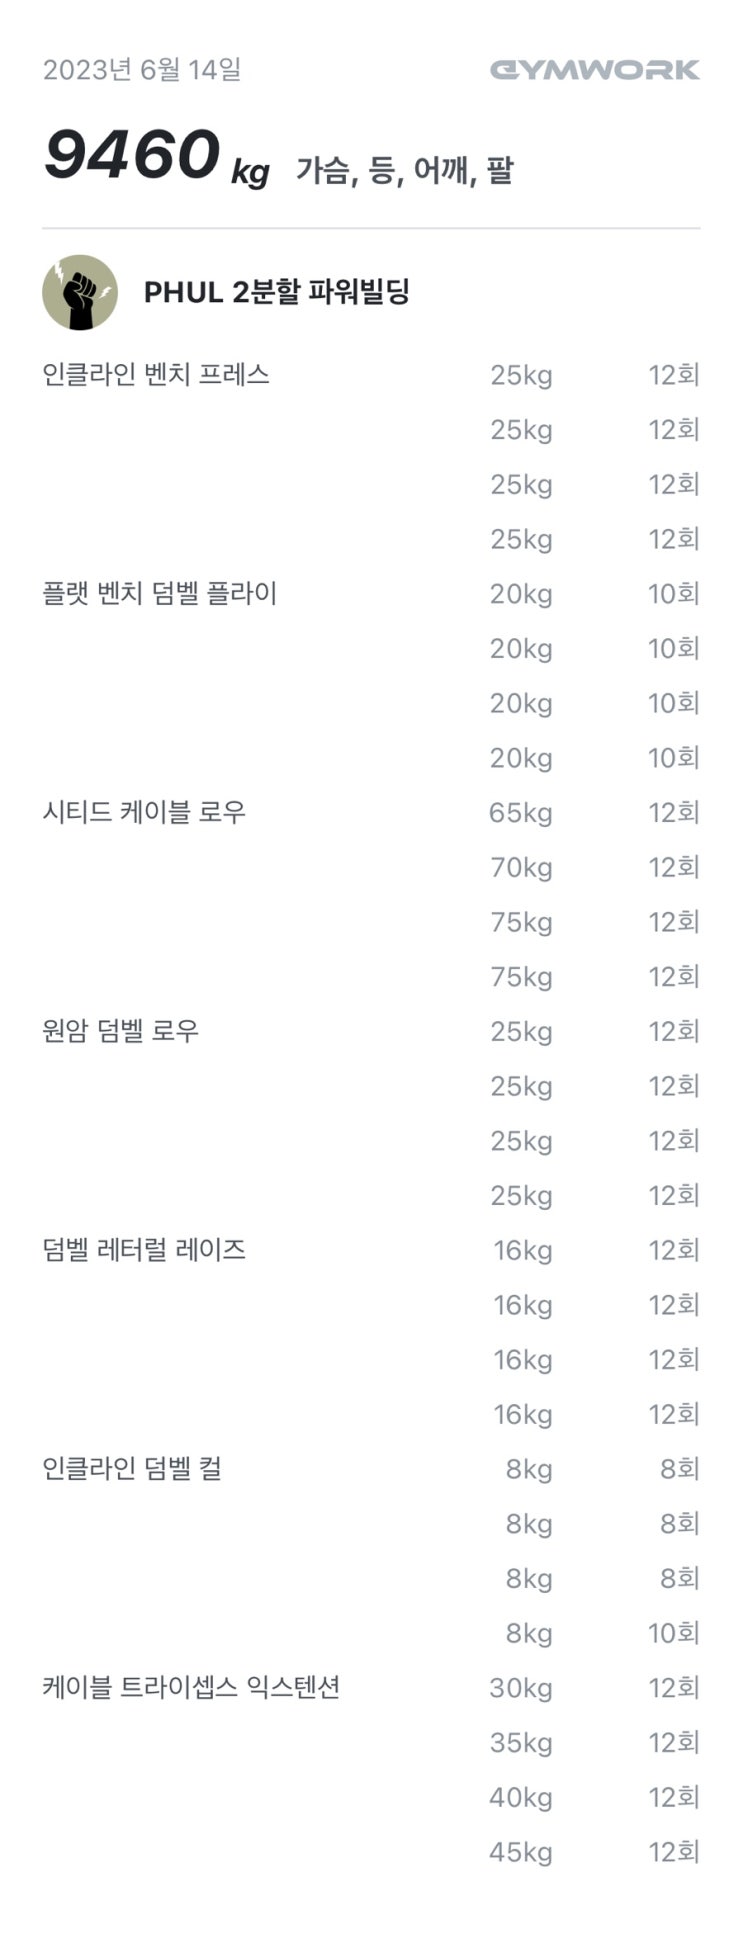Click the 10회 reps of last dumbbell curl set
Screen dimensions: 743x1938
coord(673,1633)
